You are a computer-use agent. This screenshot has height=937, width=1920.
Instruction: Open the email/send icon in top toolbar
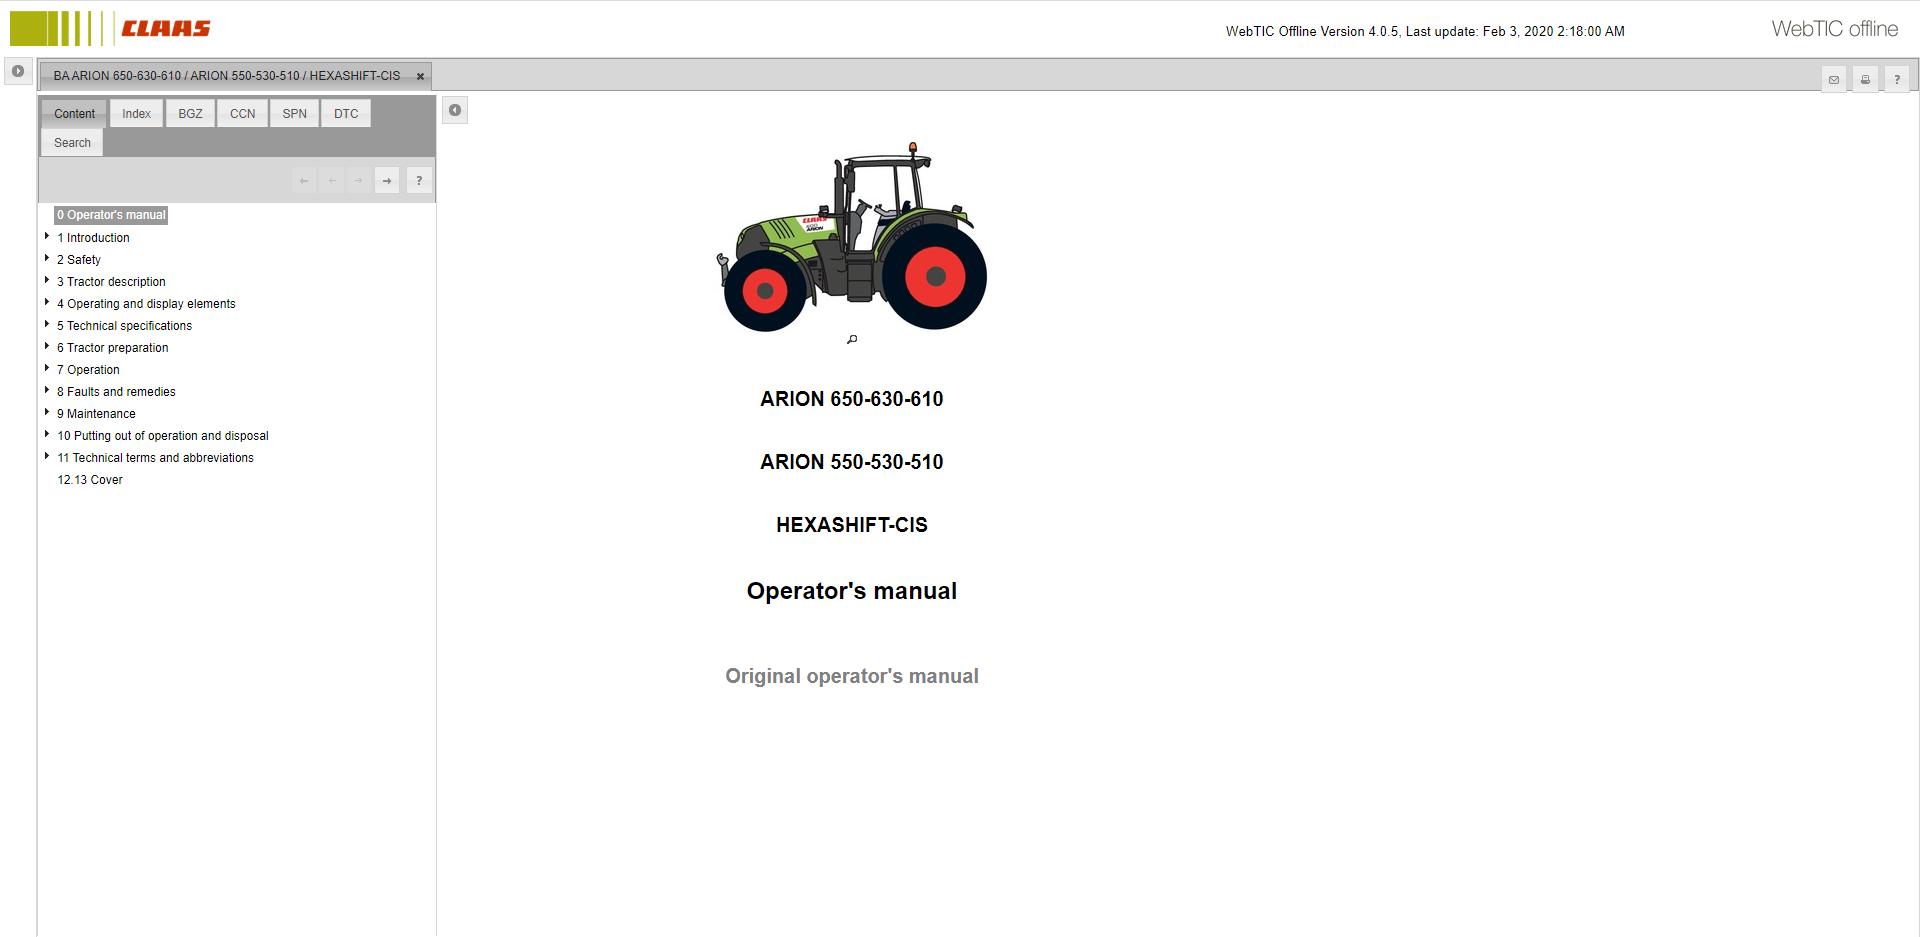(x=1833, y=79)
